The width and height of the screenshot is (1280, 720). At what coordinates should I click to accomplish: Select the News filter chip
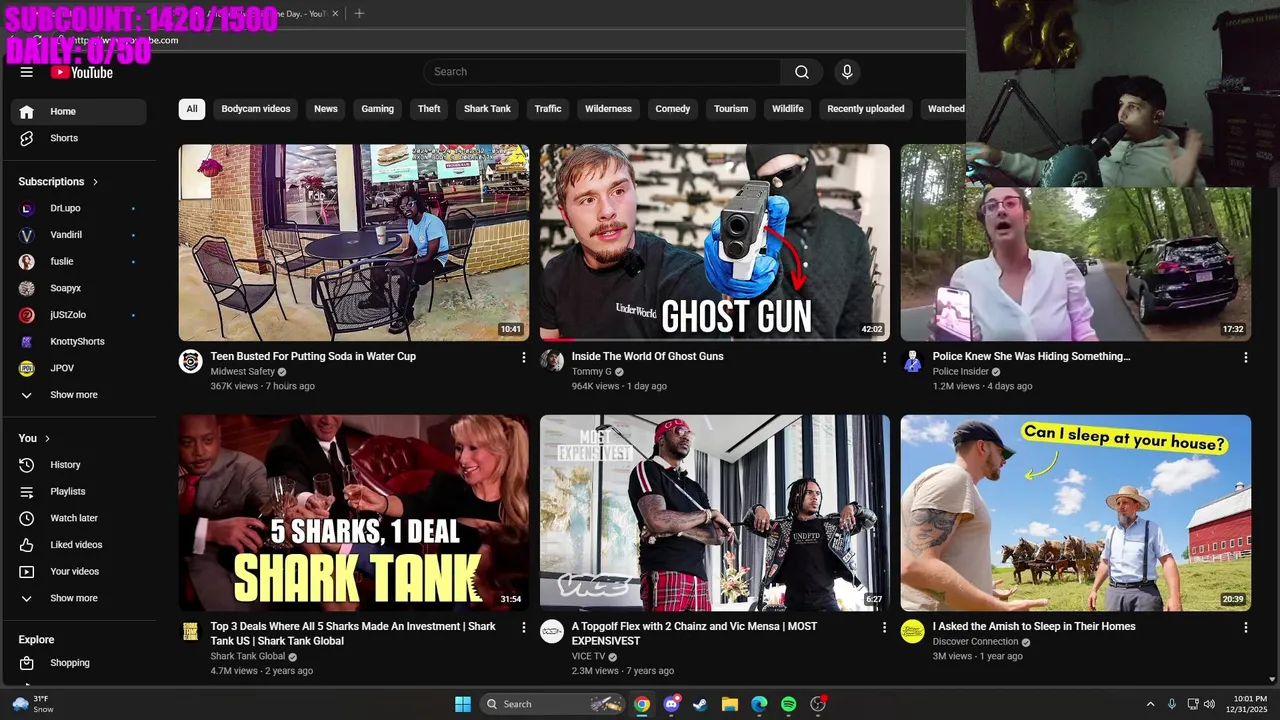coord(326,109)
